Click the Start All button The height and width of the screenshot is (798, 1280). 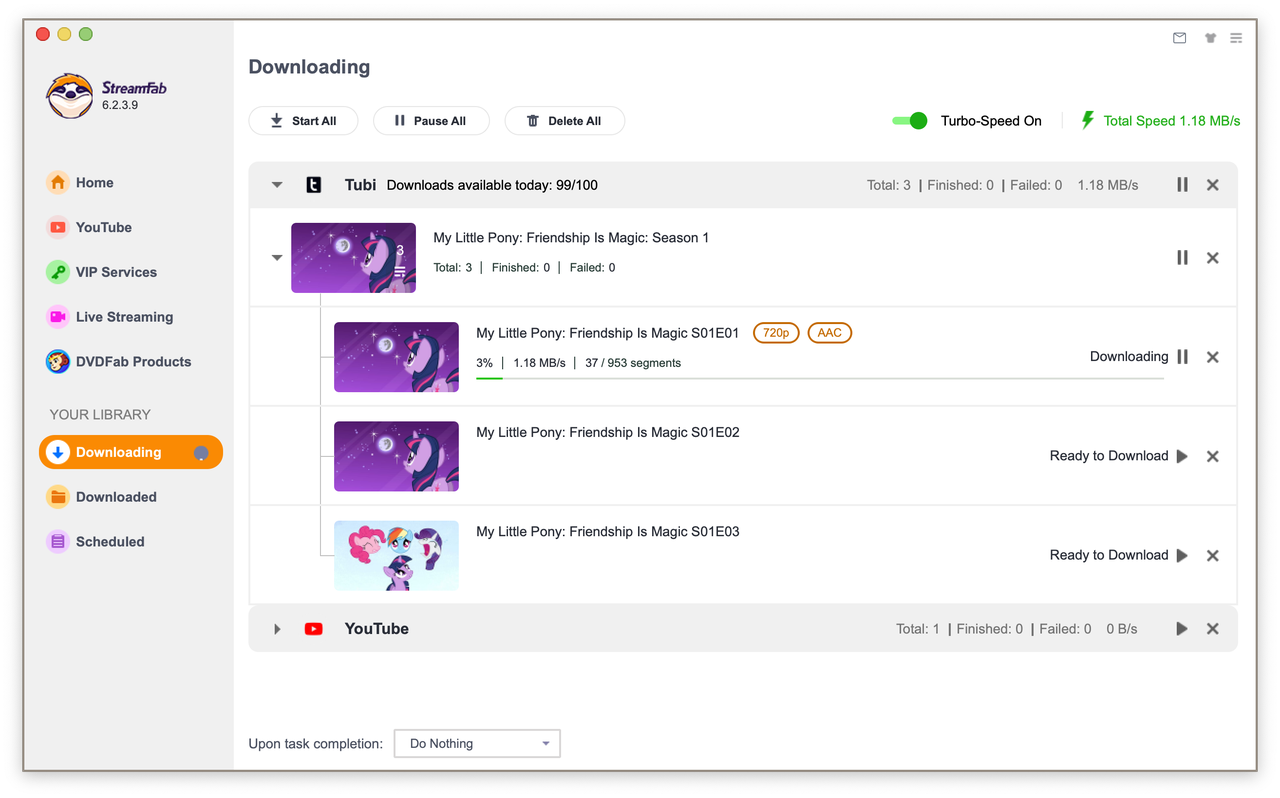[x=303, y=121]
